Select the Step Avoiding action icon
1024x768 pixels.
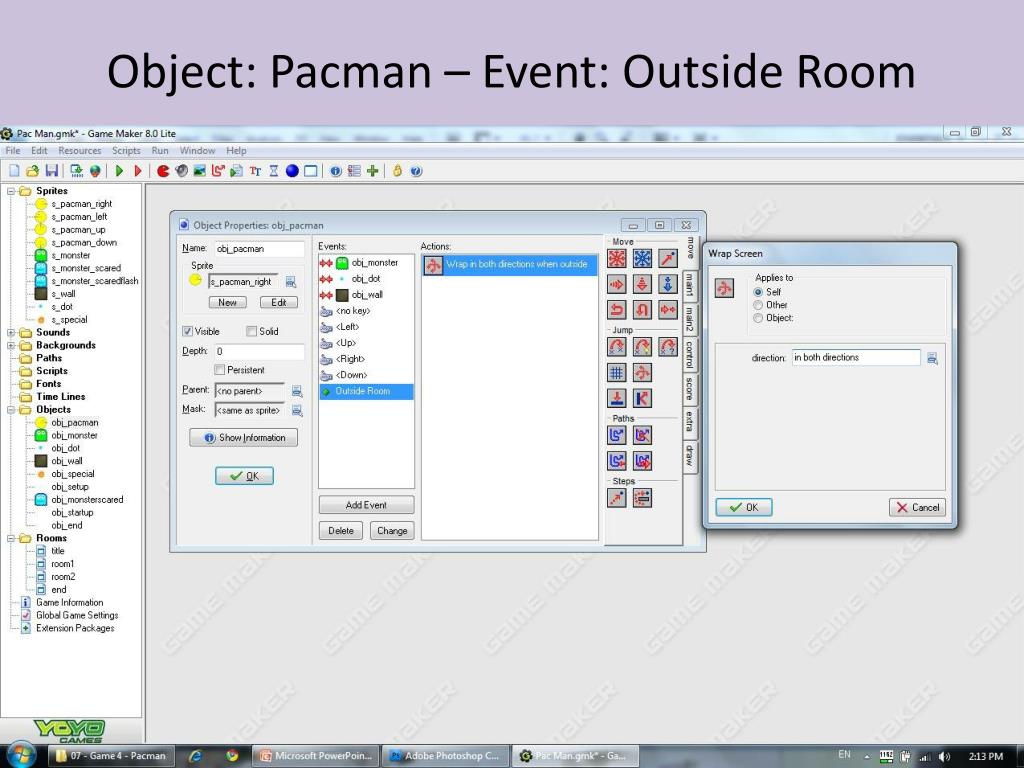coord(642,498)
